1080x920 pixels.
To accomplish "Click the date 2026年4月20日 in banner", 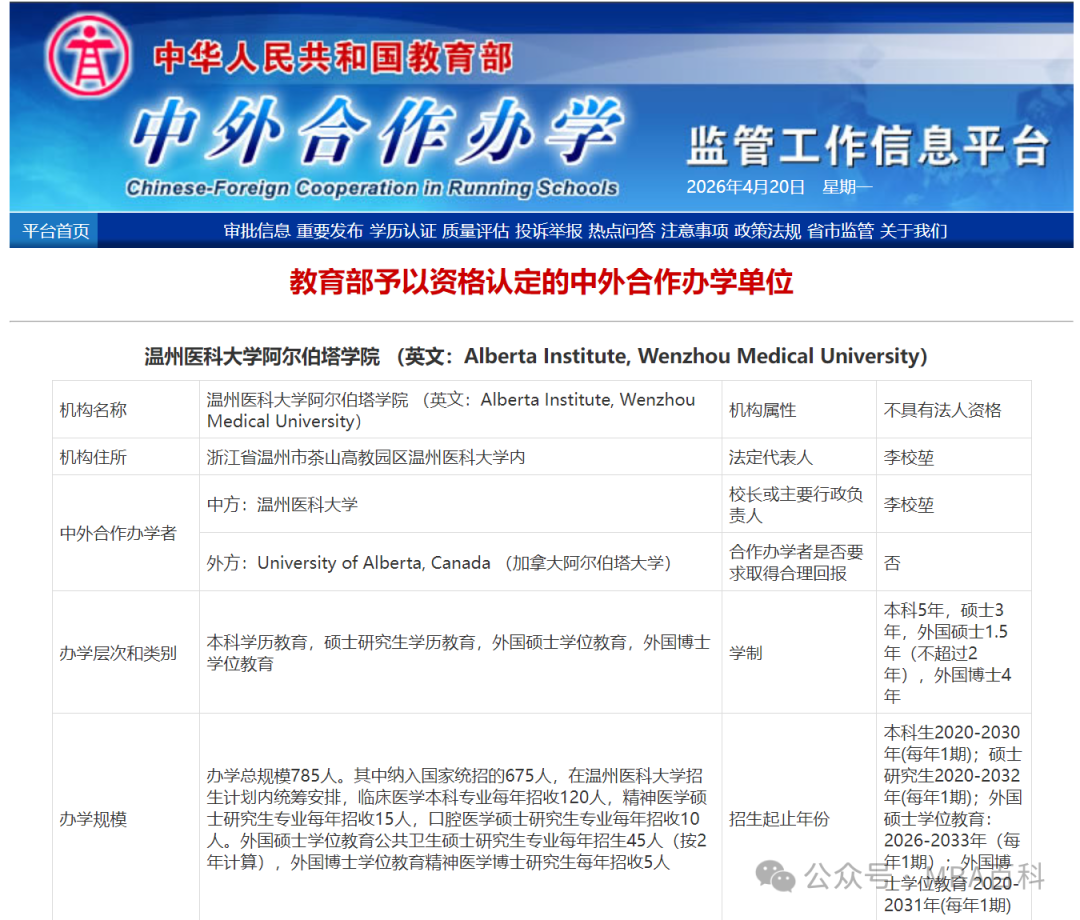I will (745, 187).
